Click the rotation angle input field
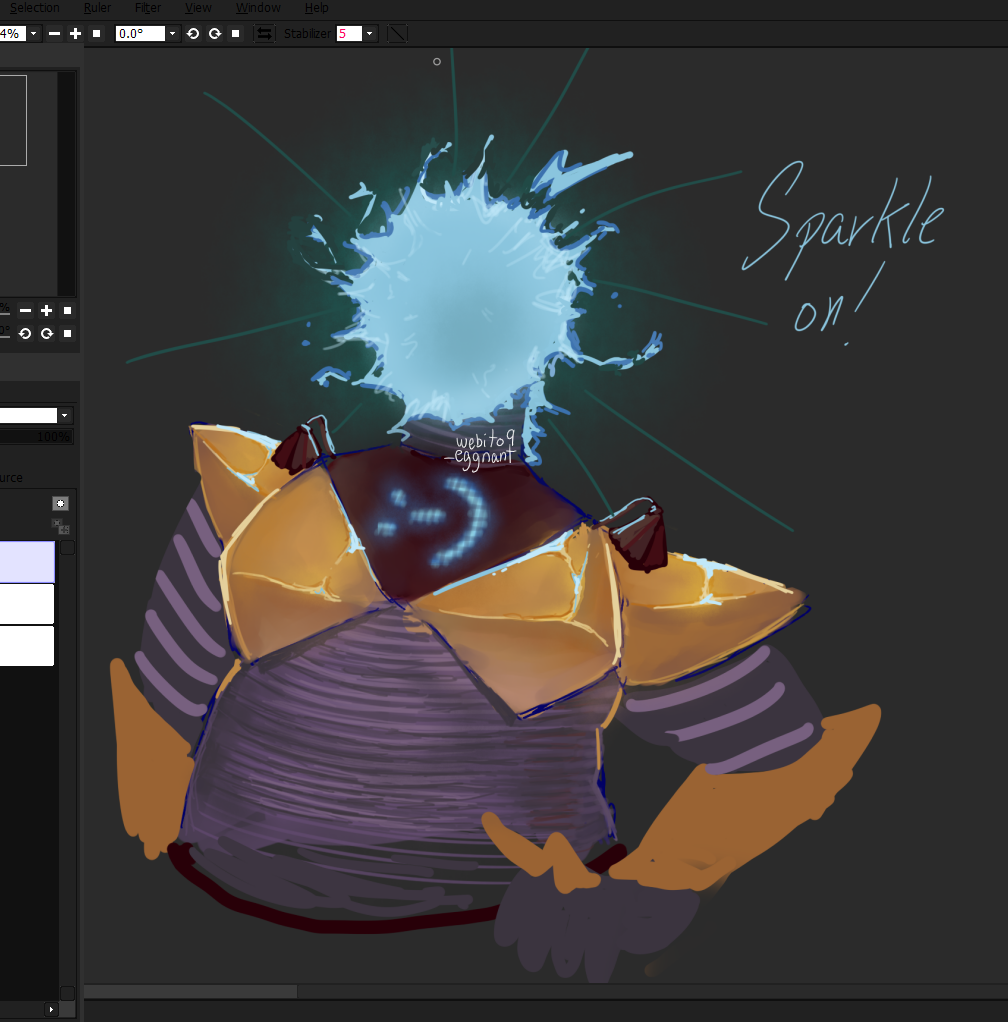The height and width of the screenshot is (1022, 1008). pos(139,34)
